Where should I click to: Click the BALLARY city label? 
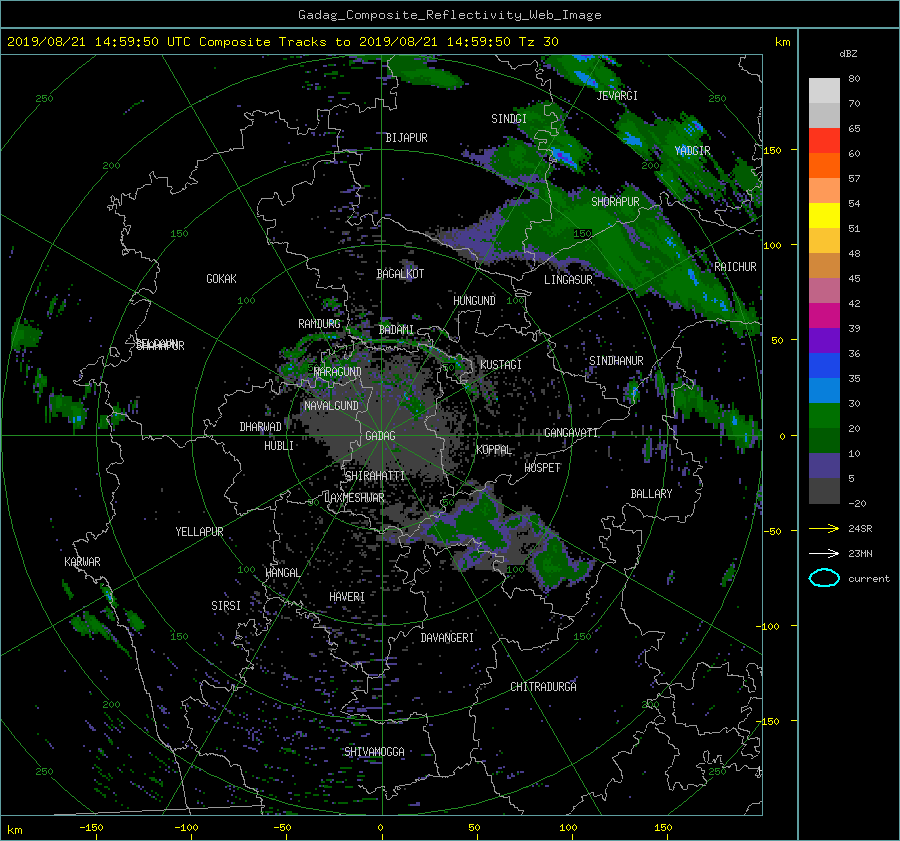651,494
